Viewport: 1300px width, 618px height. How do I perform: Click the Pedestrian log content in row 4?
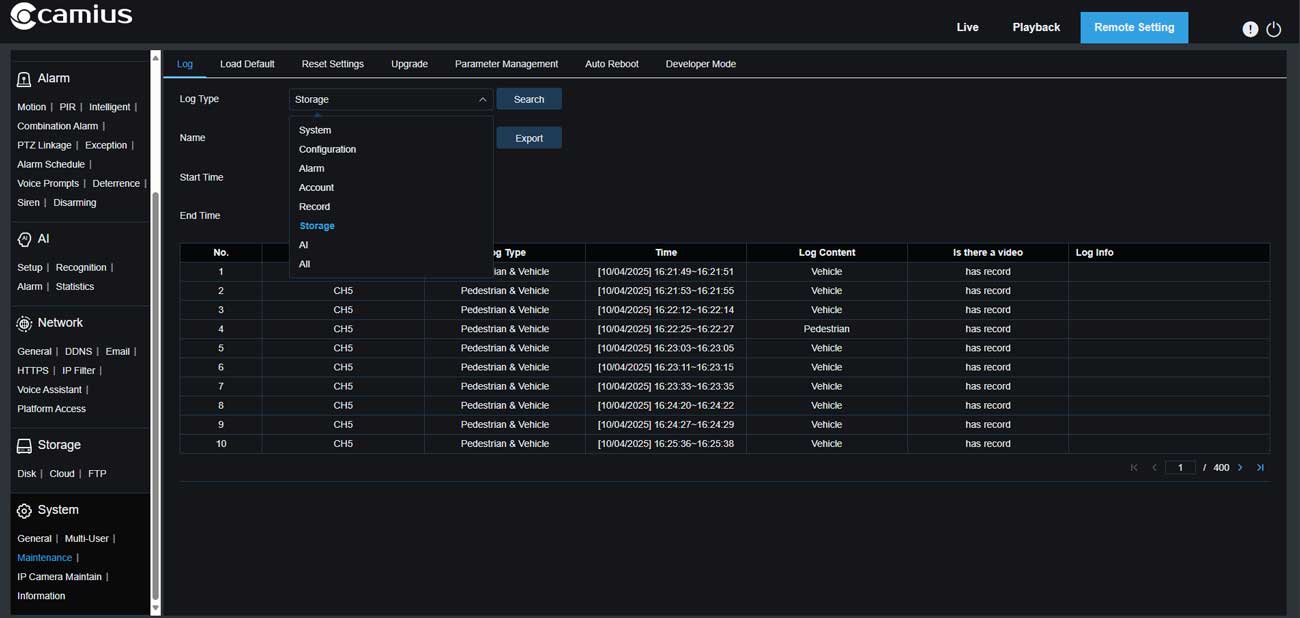(826, 329)
